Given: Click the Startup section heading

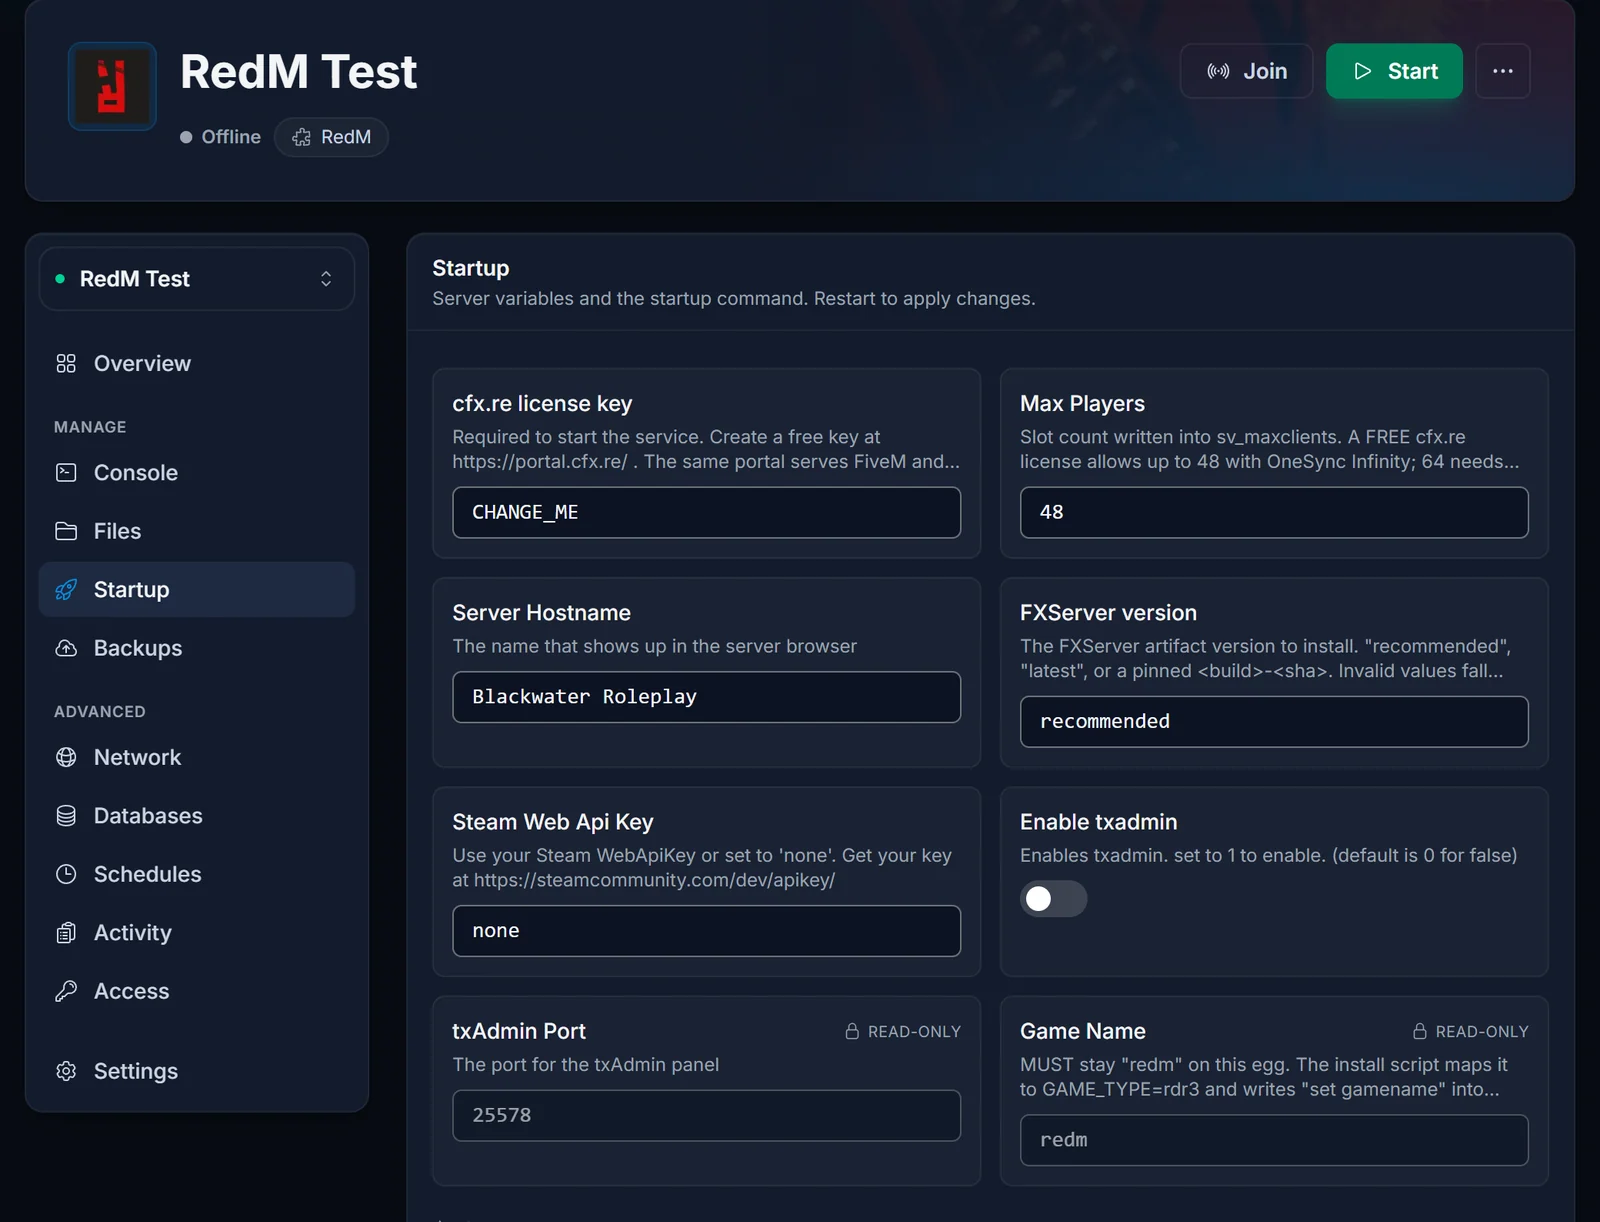Looking at the screenshot, I should click(x=471, y=268).
